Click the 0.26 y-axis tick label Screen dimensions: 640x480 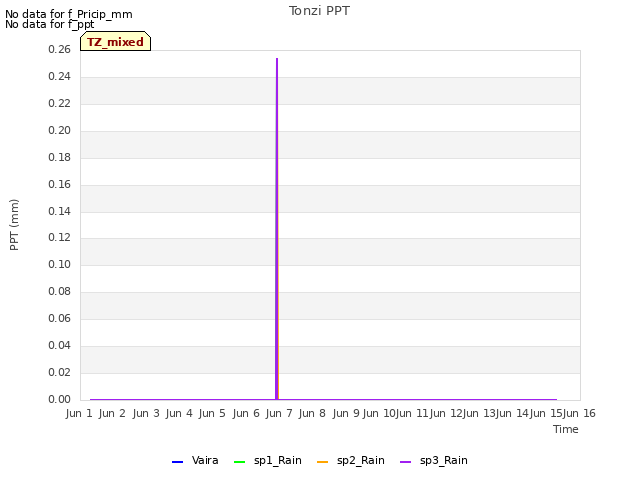coord(60,49)
